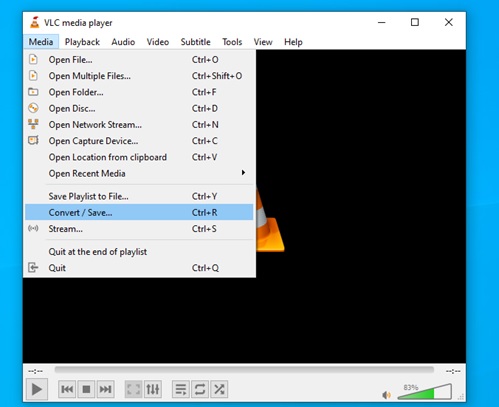Open the Playback menu
The image size is (499, 407).
click(x=82, y=42)
